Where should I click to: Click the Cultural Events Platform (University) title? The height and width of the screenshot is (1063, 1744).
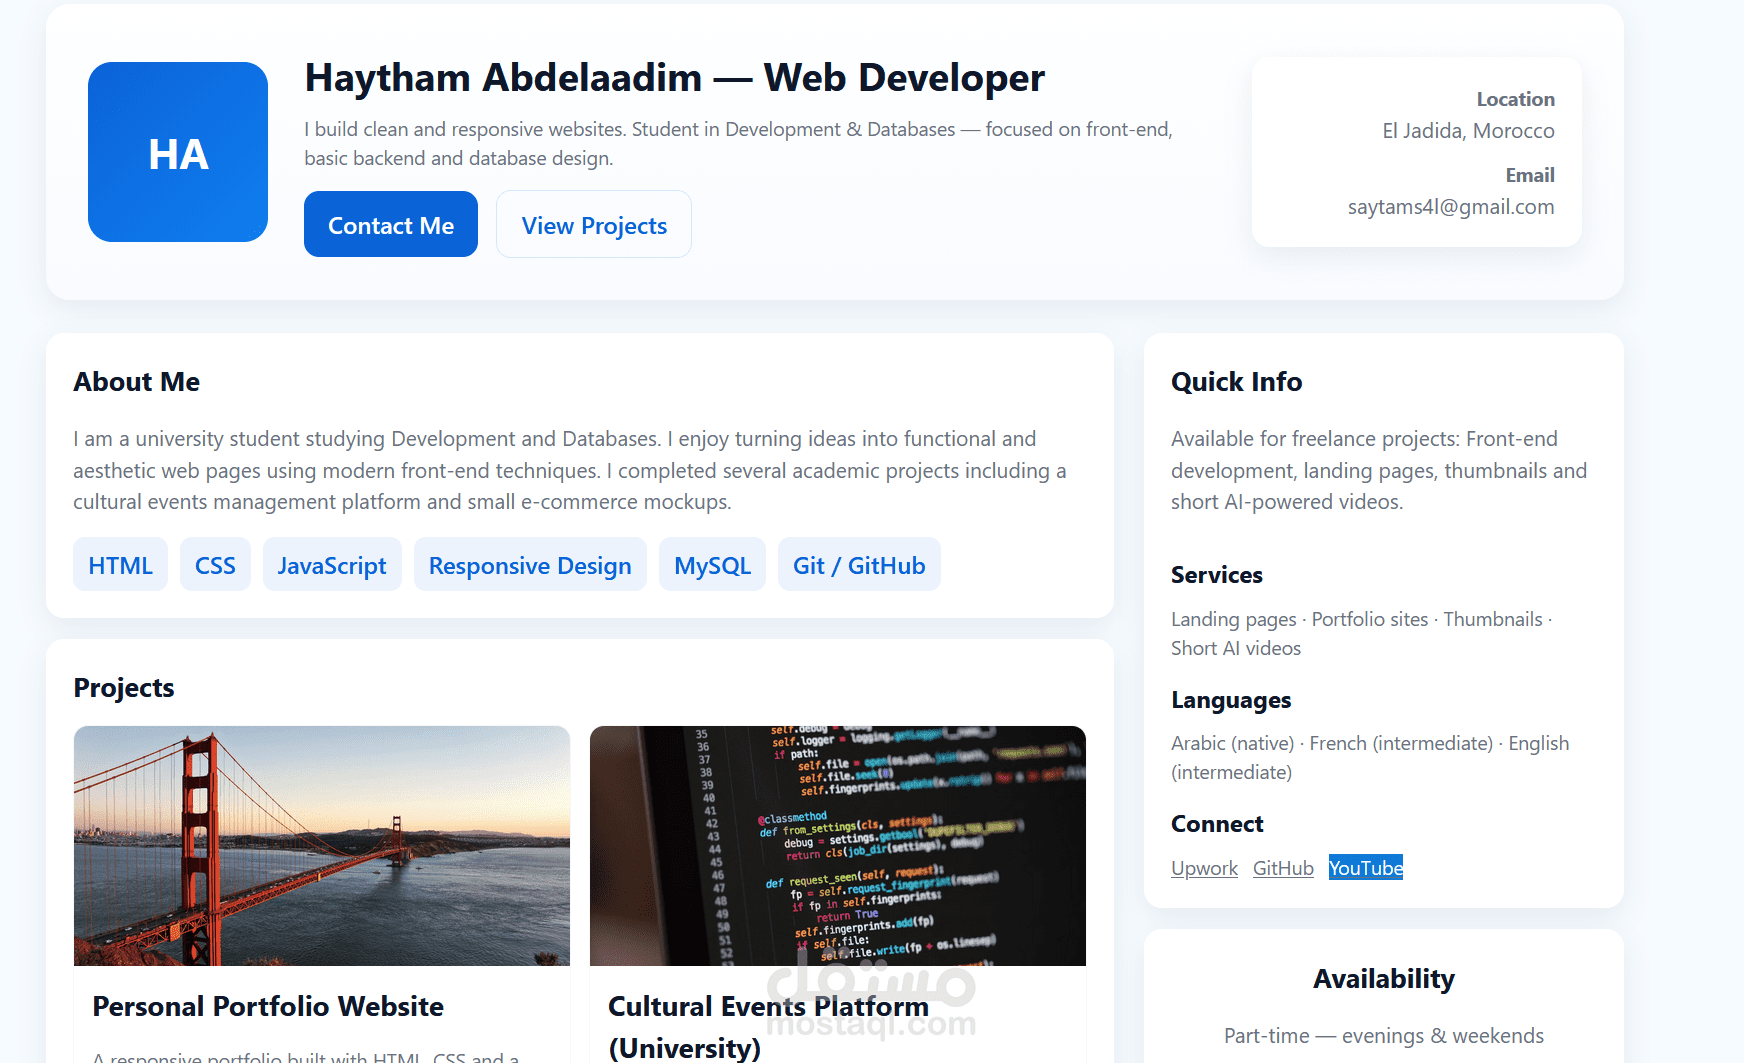click(x=768, y=1027)
